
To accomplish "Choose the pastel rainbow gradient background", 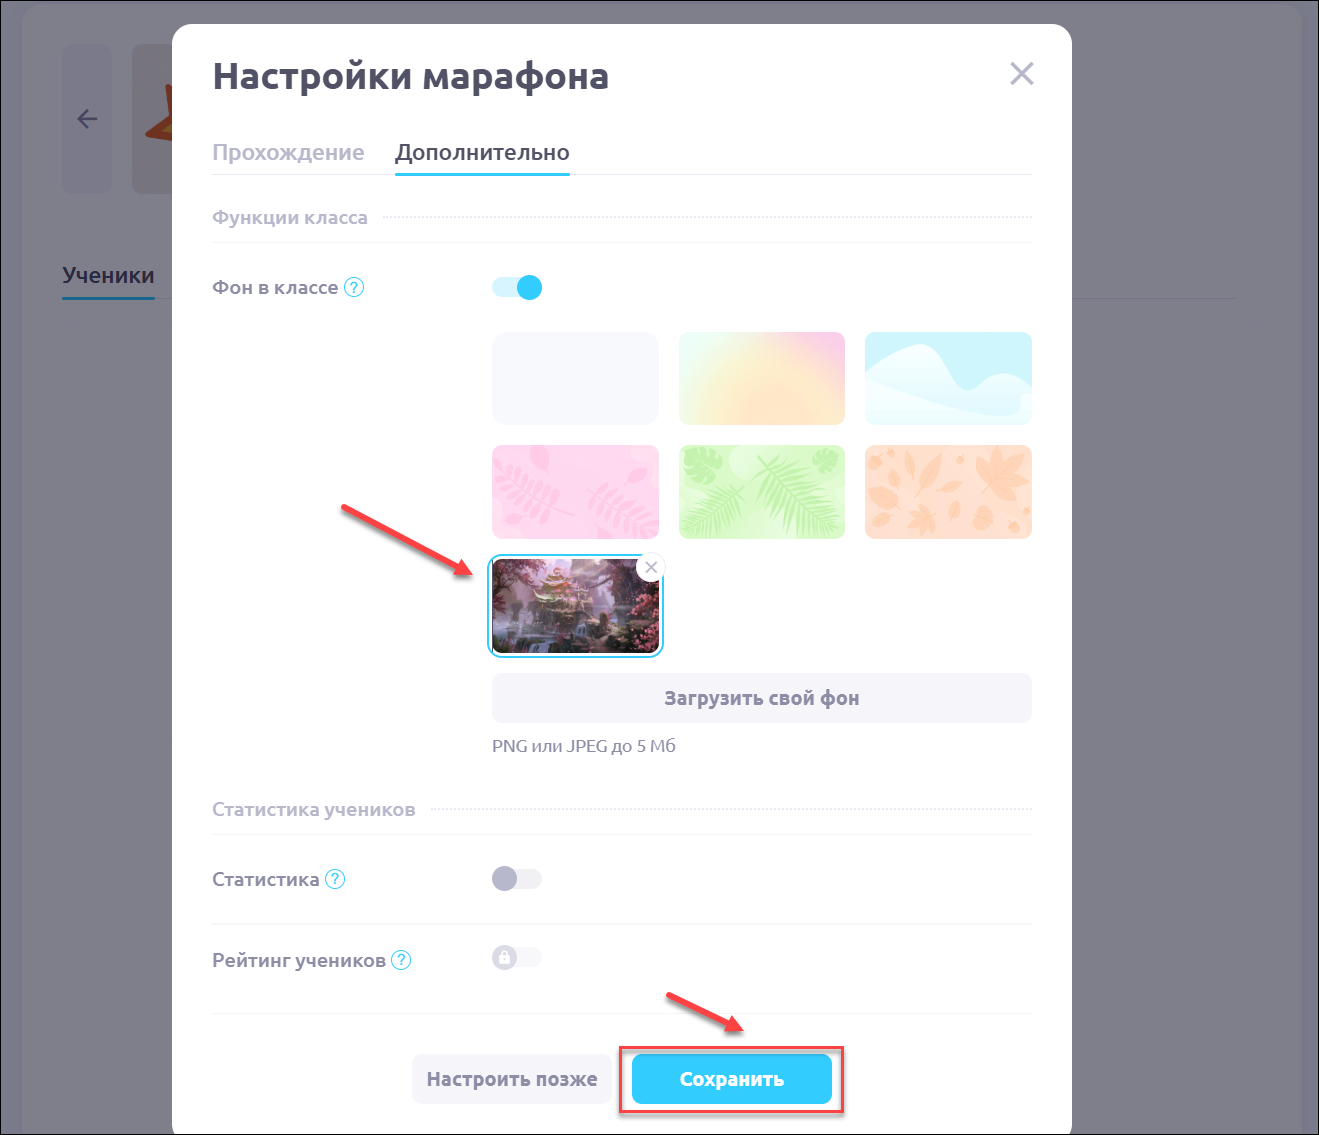I will pos(762,379).
